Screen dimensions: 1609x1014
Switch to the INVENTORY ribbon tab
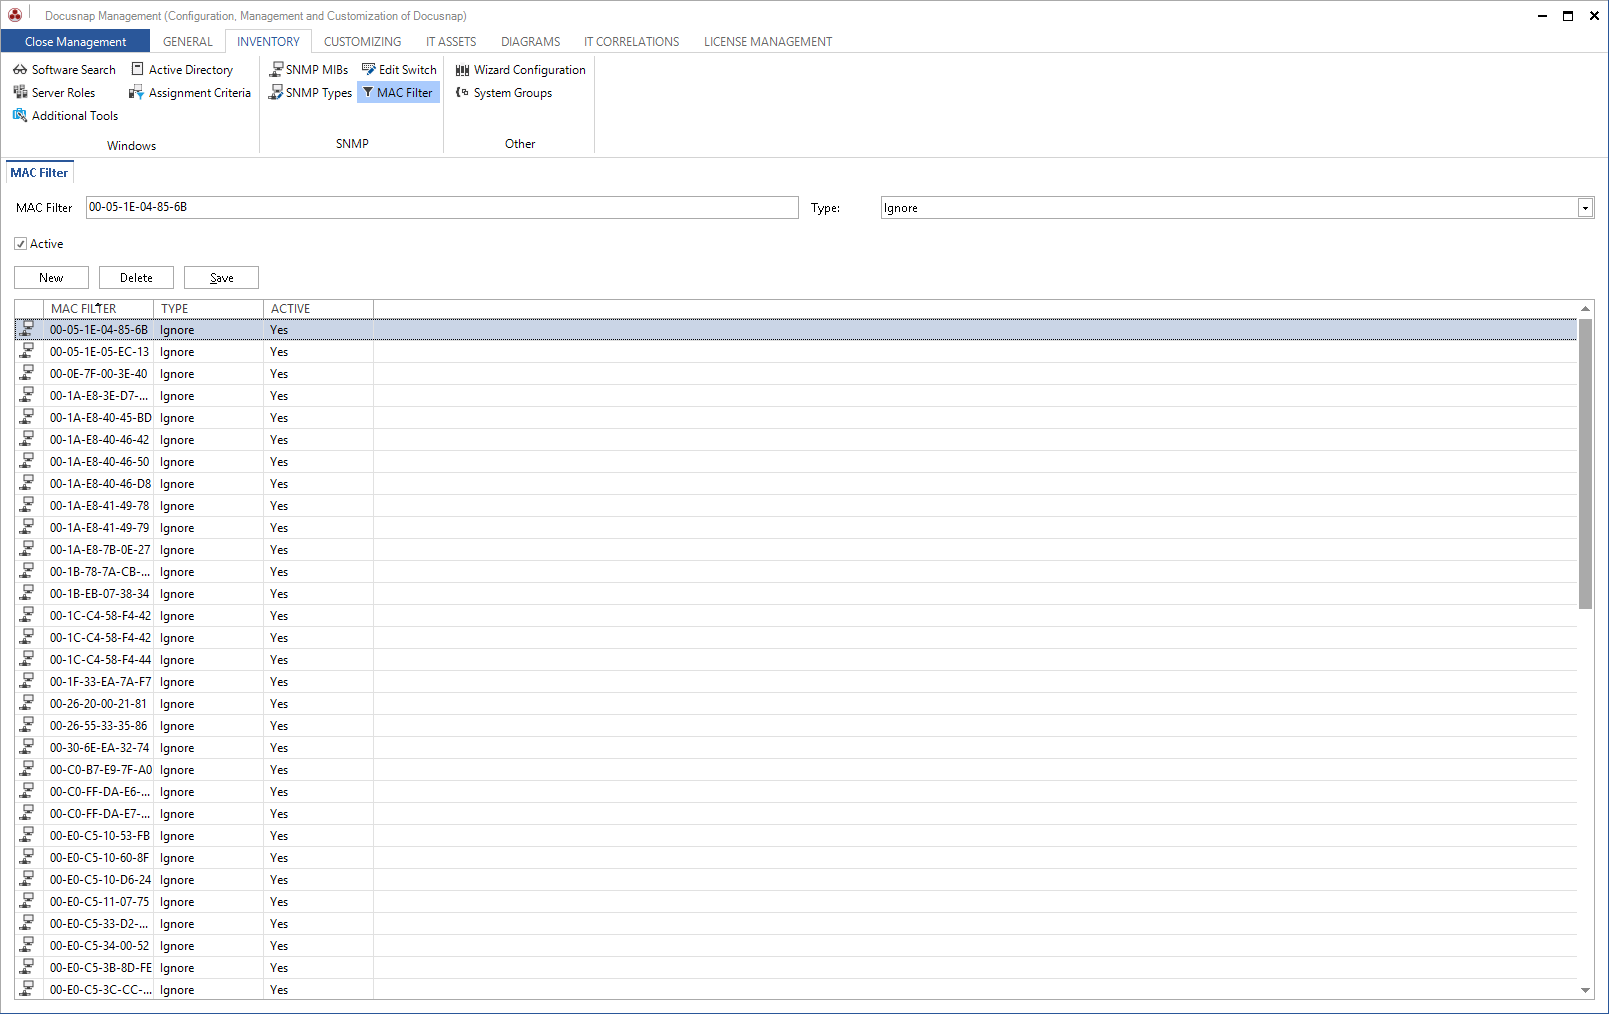click(268, 42)
